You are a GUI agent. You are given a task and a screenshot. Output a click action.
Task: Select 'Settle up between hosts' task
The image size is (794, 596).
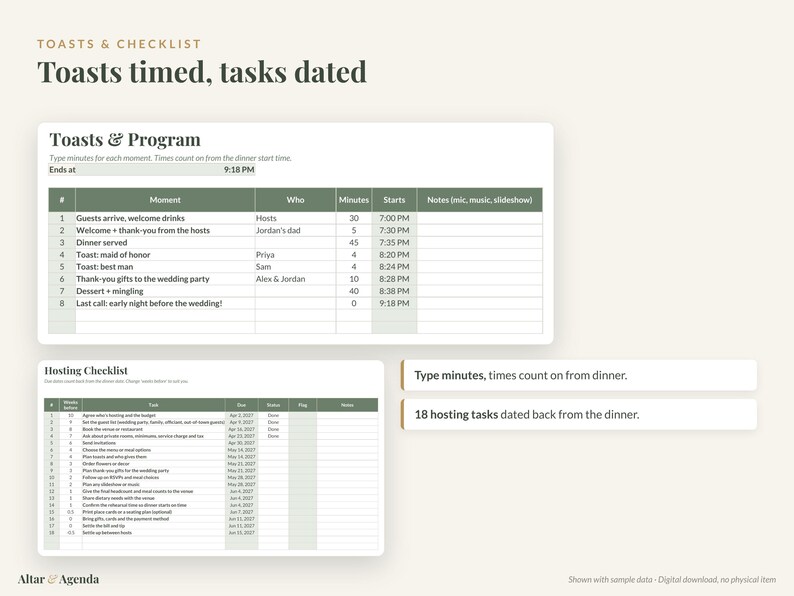[153, 533]
